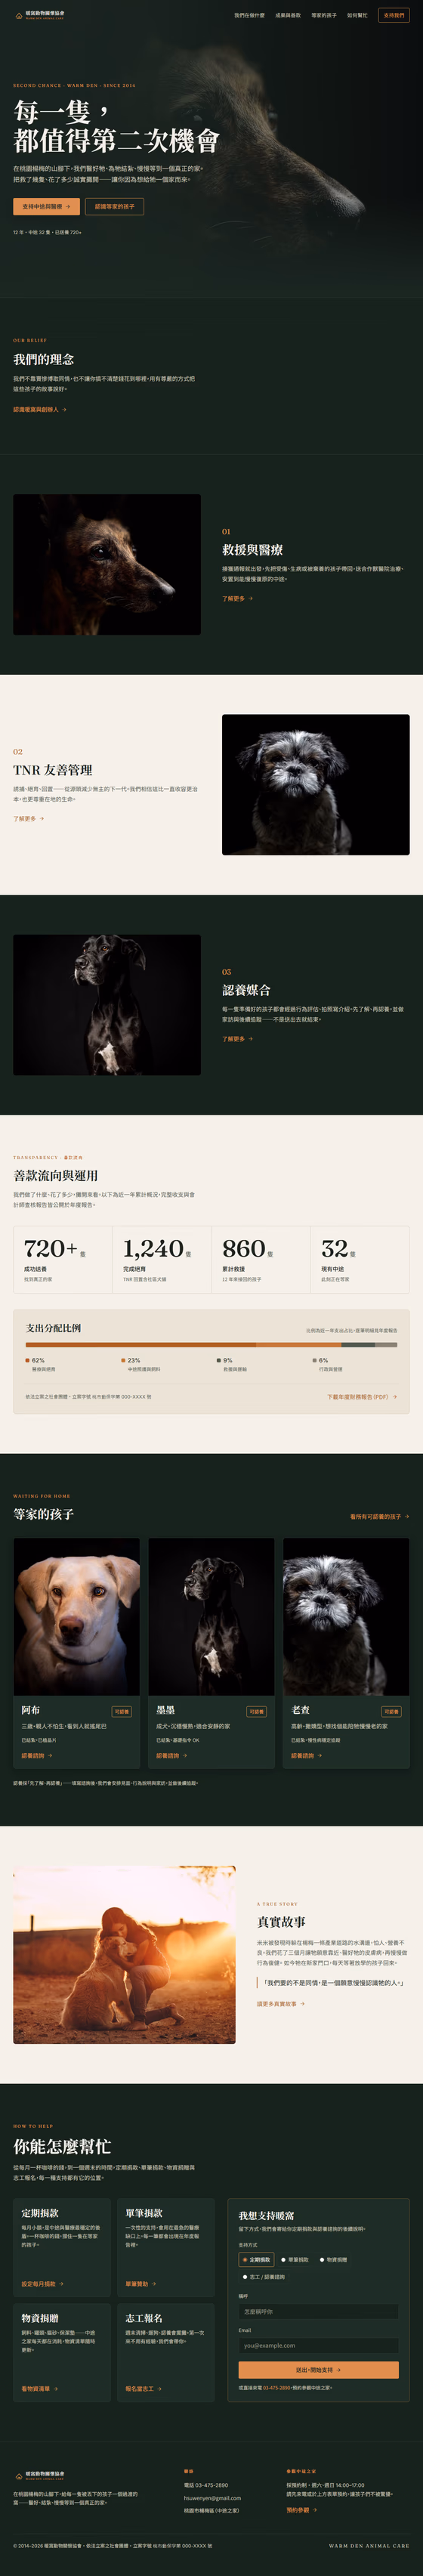Click 了解更多 under 救援與醫療

point(237,599)
